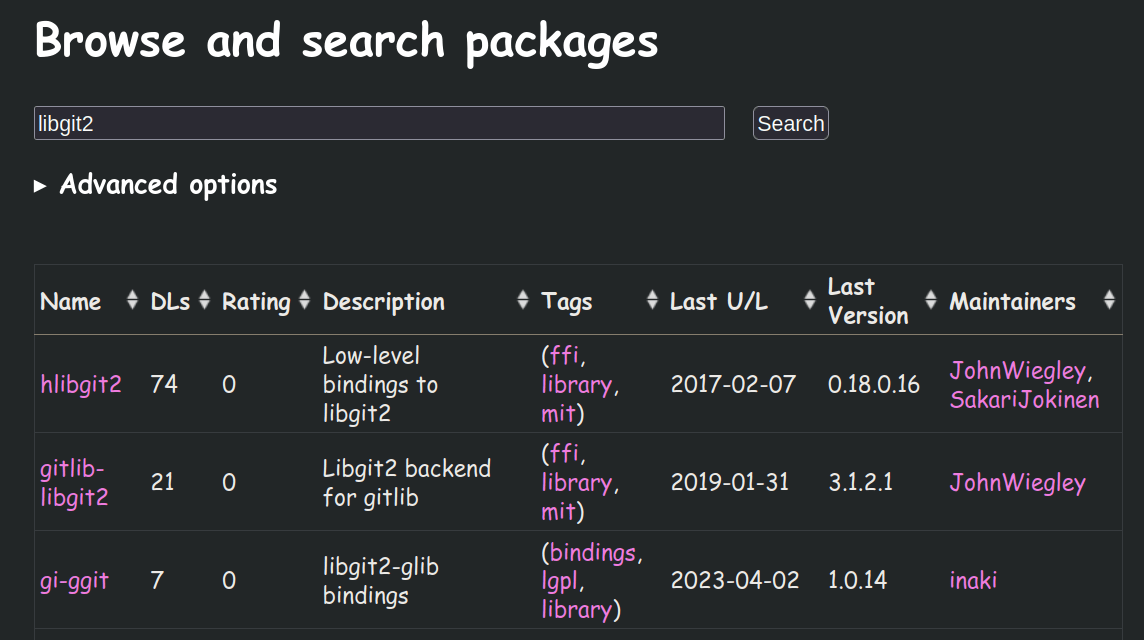Viewport: 1144px width, 640px height.
Task: Sort by Last Version arrow icon
Action: click(931, 300)
